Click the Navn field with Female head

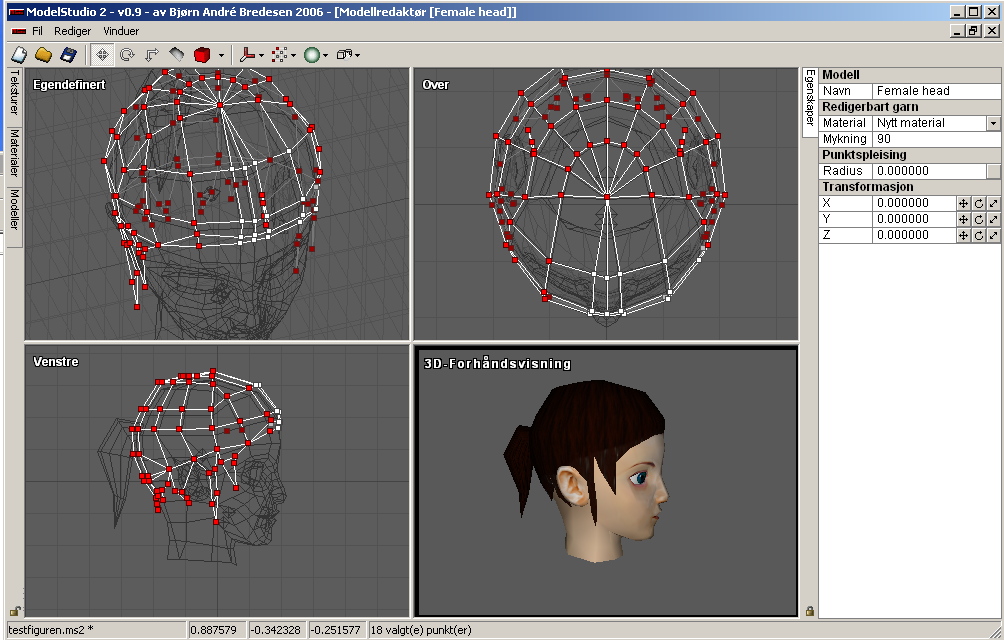pos(936,91)
